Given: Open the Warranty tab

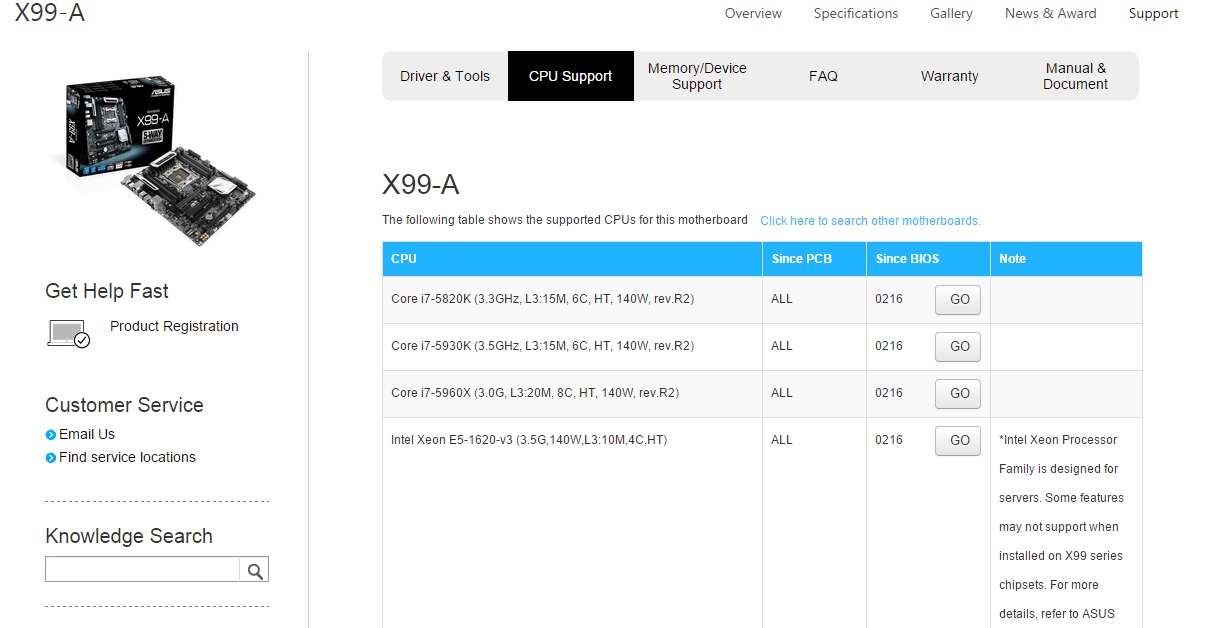Looking at the screenshot, I should [x=949, y=76].
